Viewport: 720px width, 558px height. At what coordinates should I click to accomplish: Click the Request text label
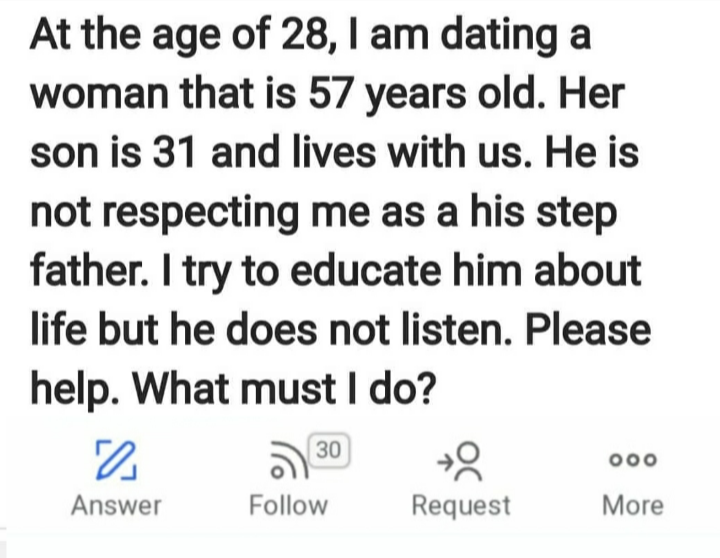pyautogui.click(x=461, y=507)
